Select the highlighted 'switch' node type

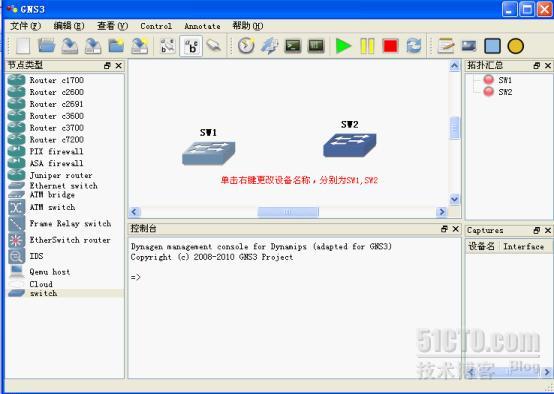(65, 293)
